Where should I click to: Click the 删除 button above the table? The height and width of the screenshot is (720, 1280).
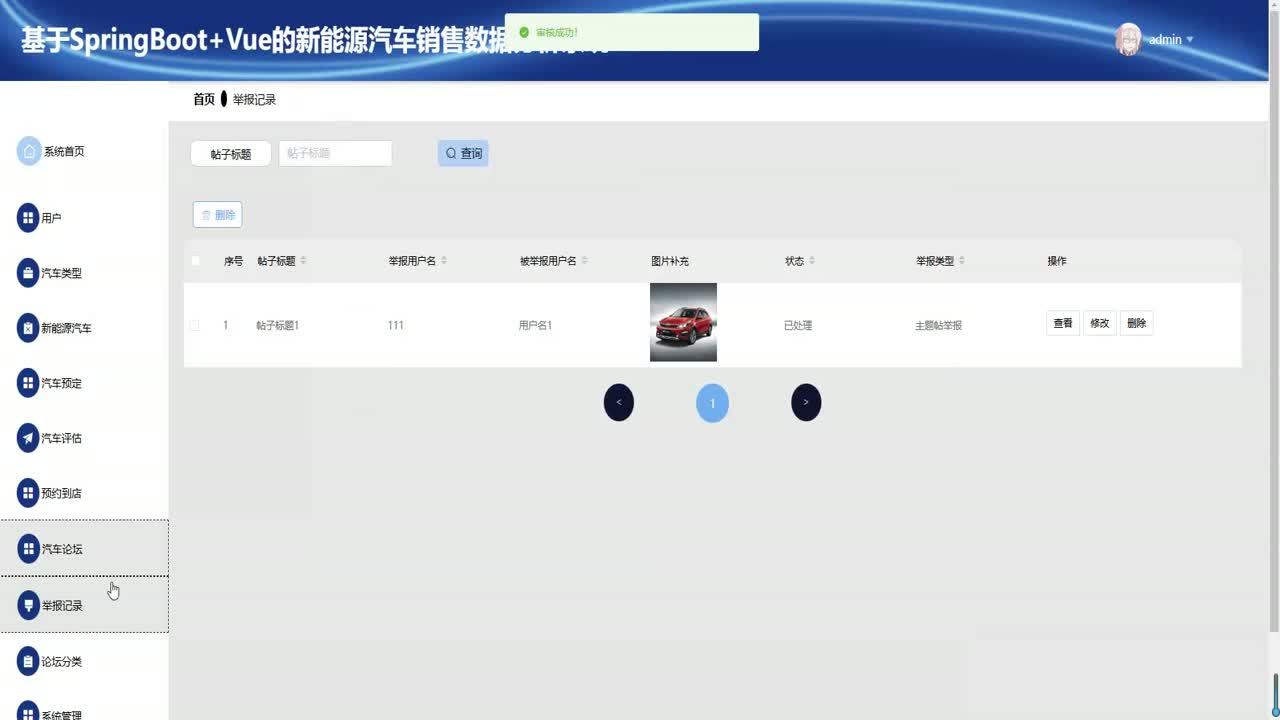point(217,215)
